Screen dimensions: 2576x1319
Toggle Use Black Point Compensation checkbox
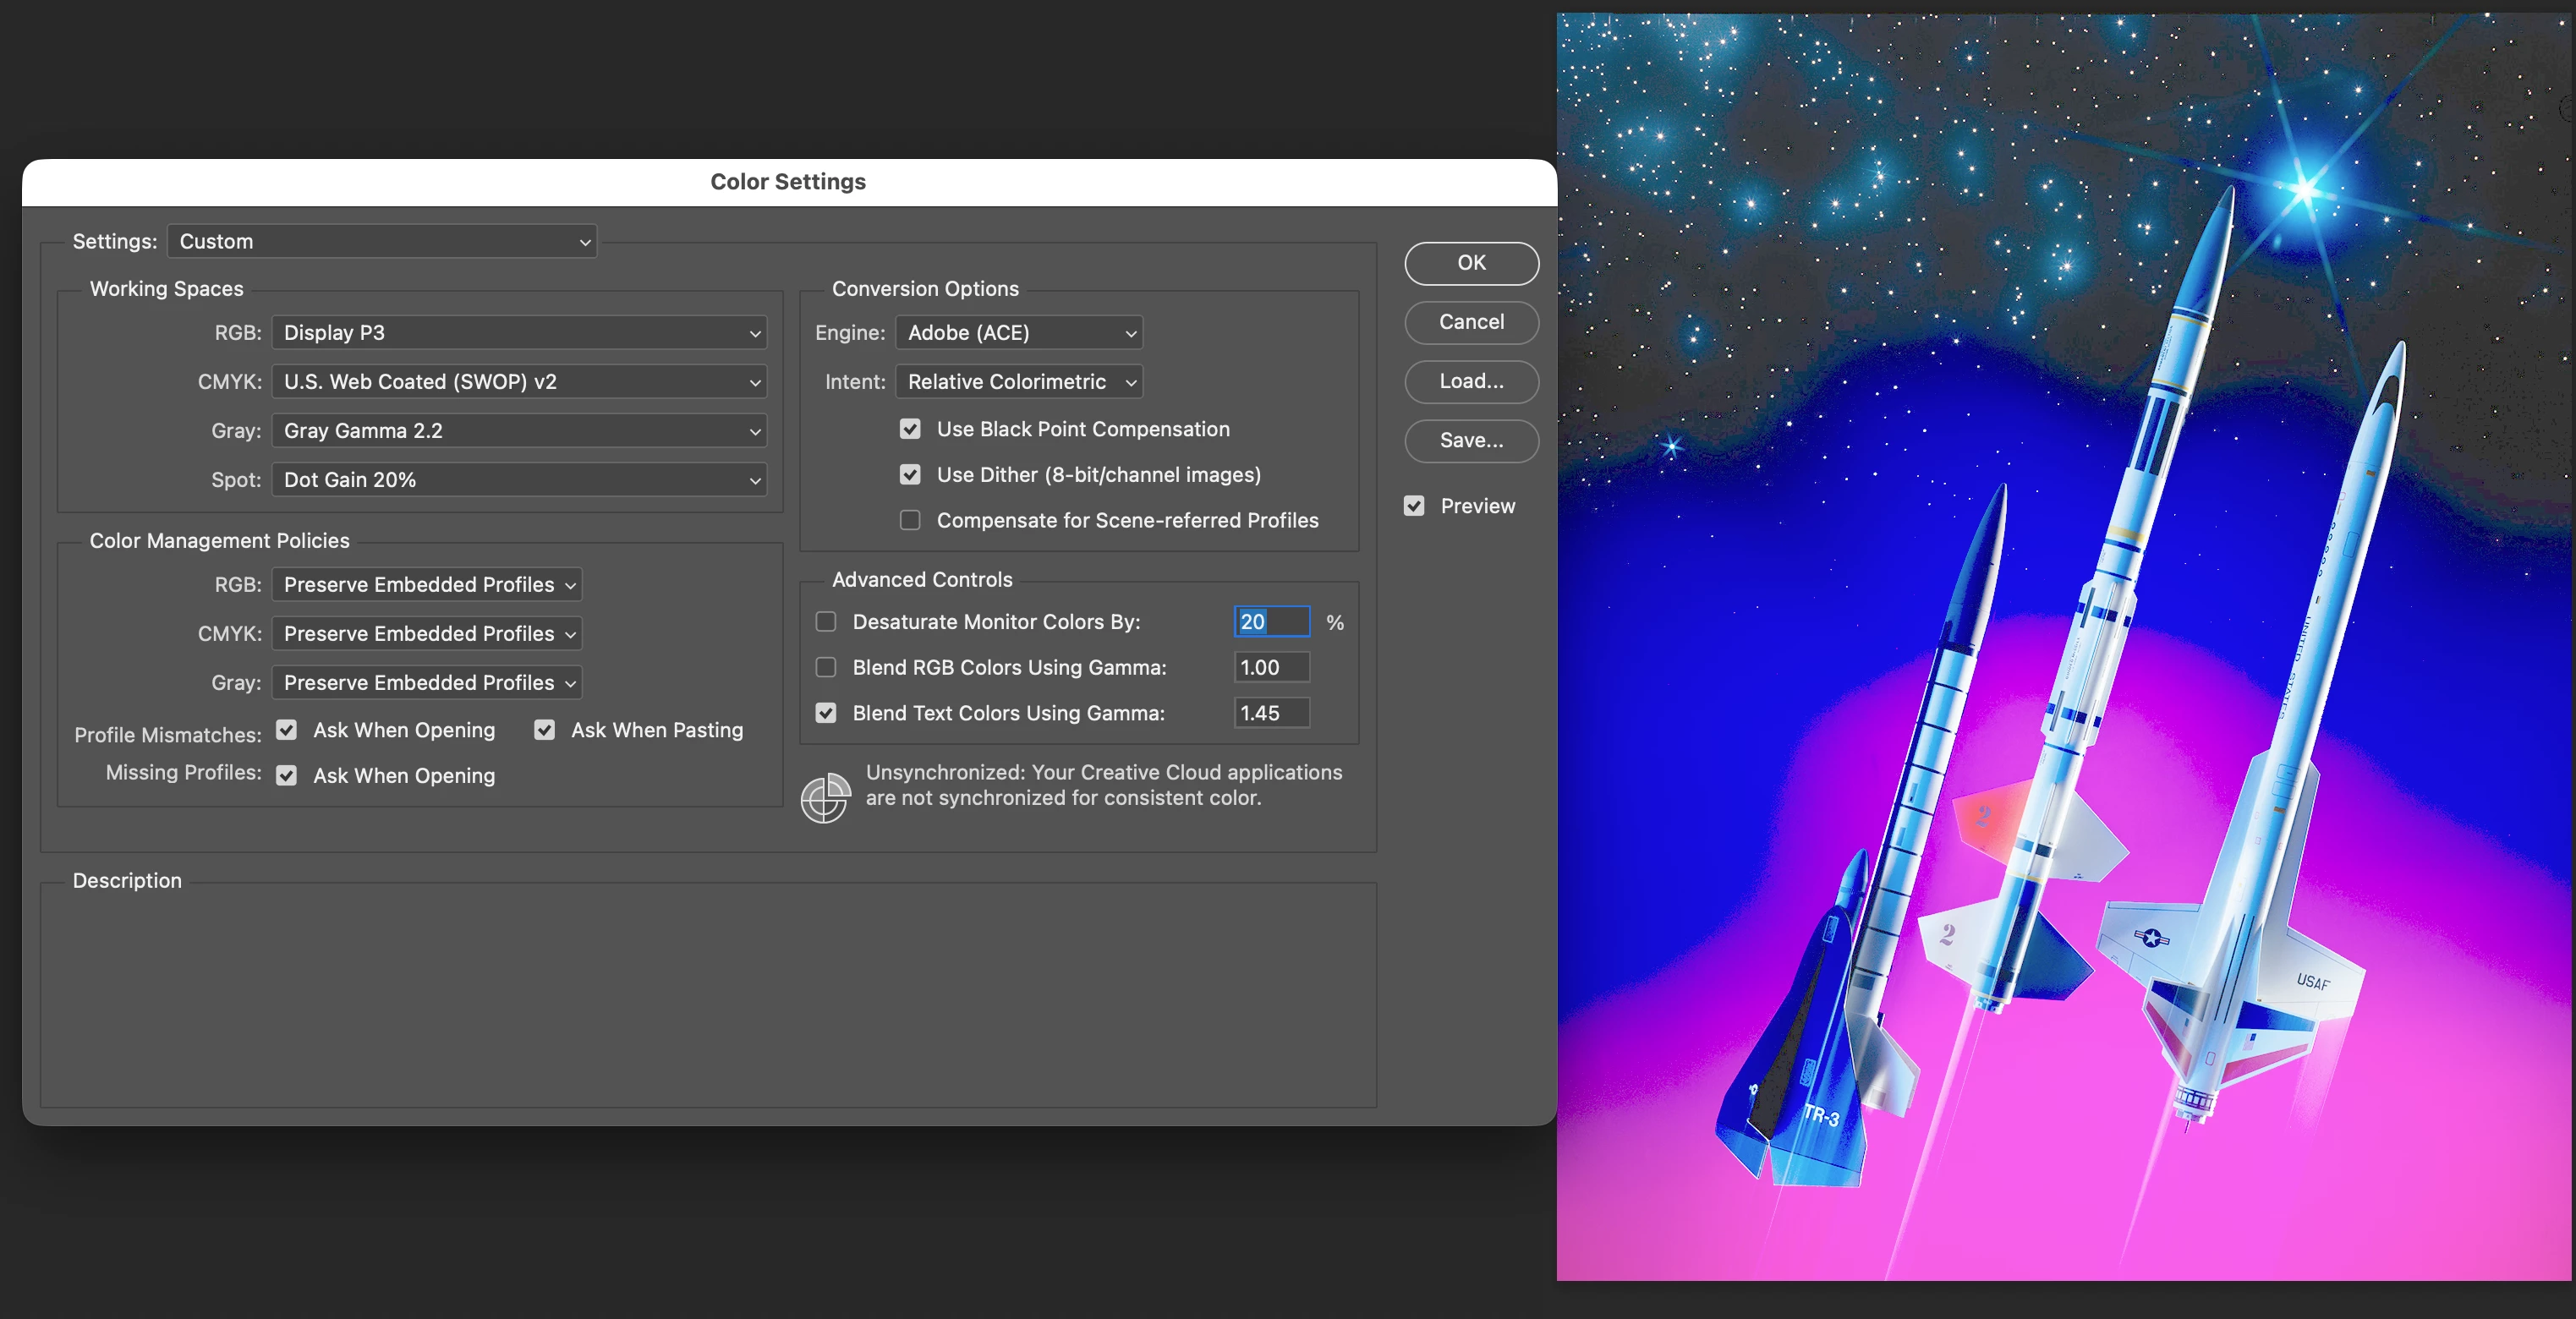click(x=910, y=429)
